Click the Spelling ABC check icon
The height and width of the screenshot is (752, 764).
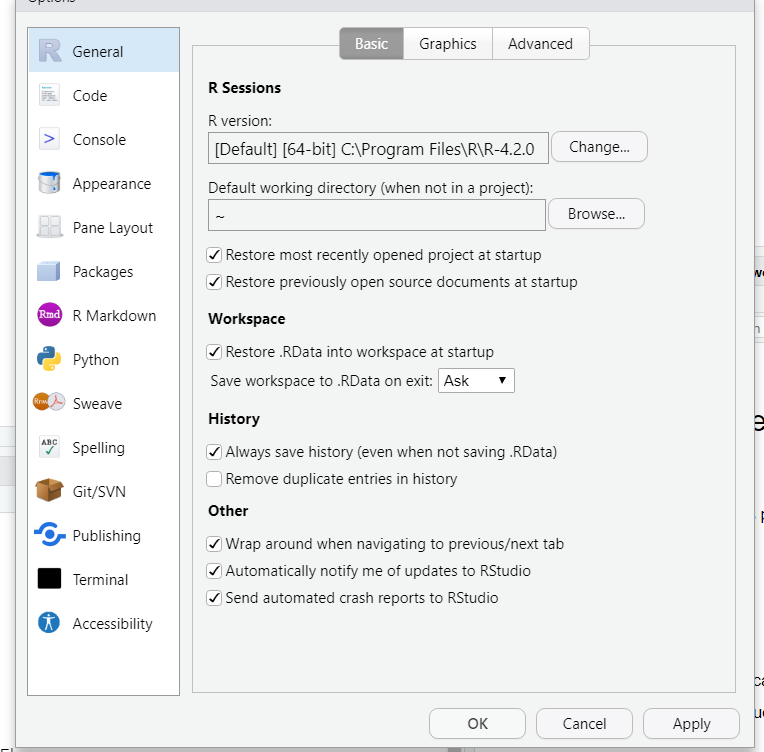49,447
